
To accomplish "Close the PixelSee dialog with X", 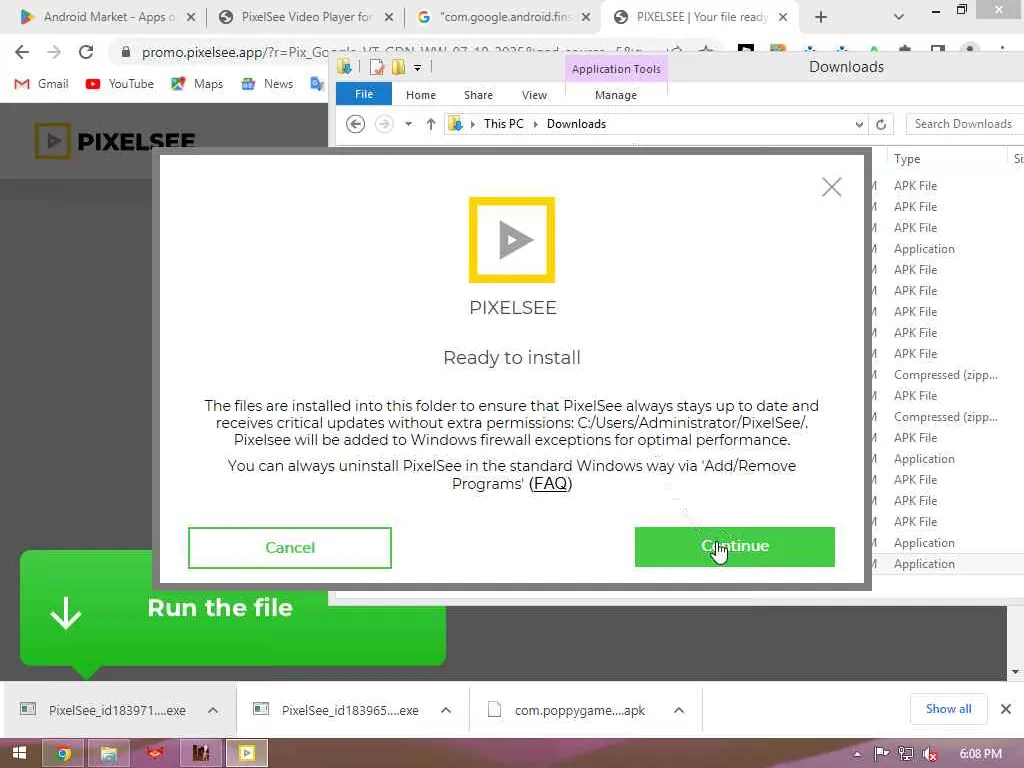I will click(x=831, y=187).
